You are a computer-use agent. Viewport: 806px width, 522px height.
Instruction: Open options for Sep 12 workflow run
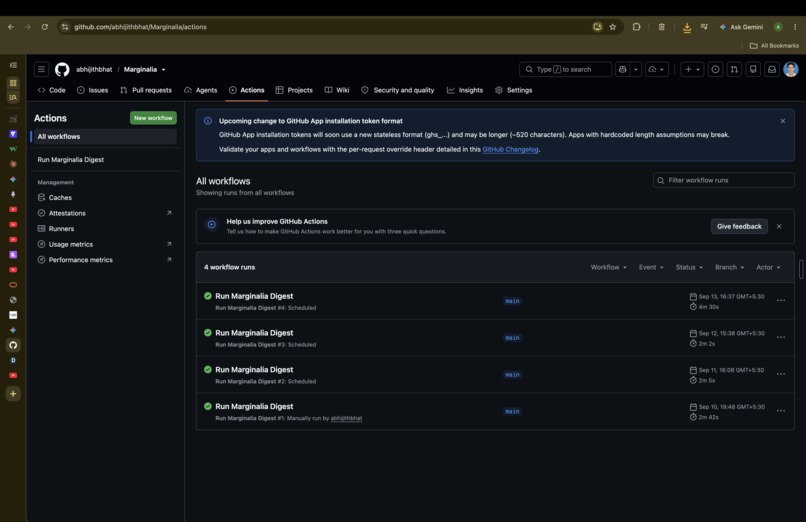tap(781, 338)
